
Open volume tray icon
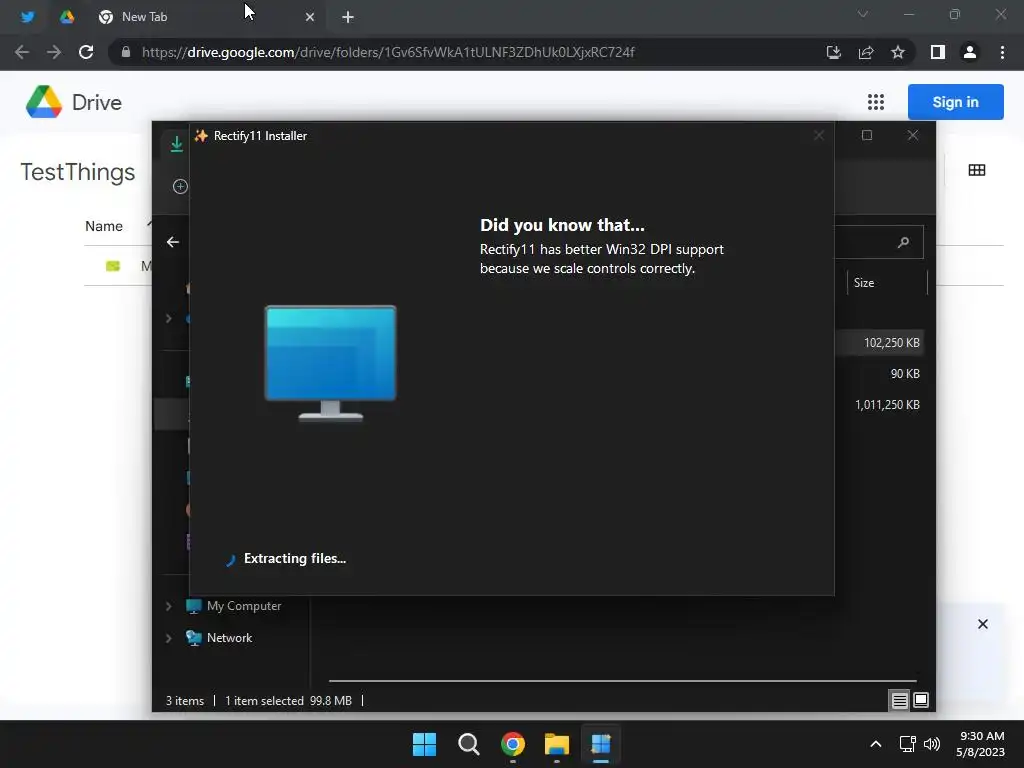(x=932, y=744)
